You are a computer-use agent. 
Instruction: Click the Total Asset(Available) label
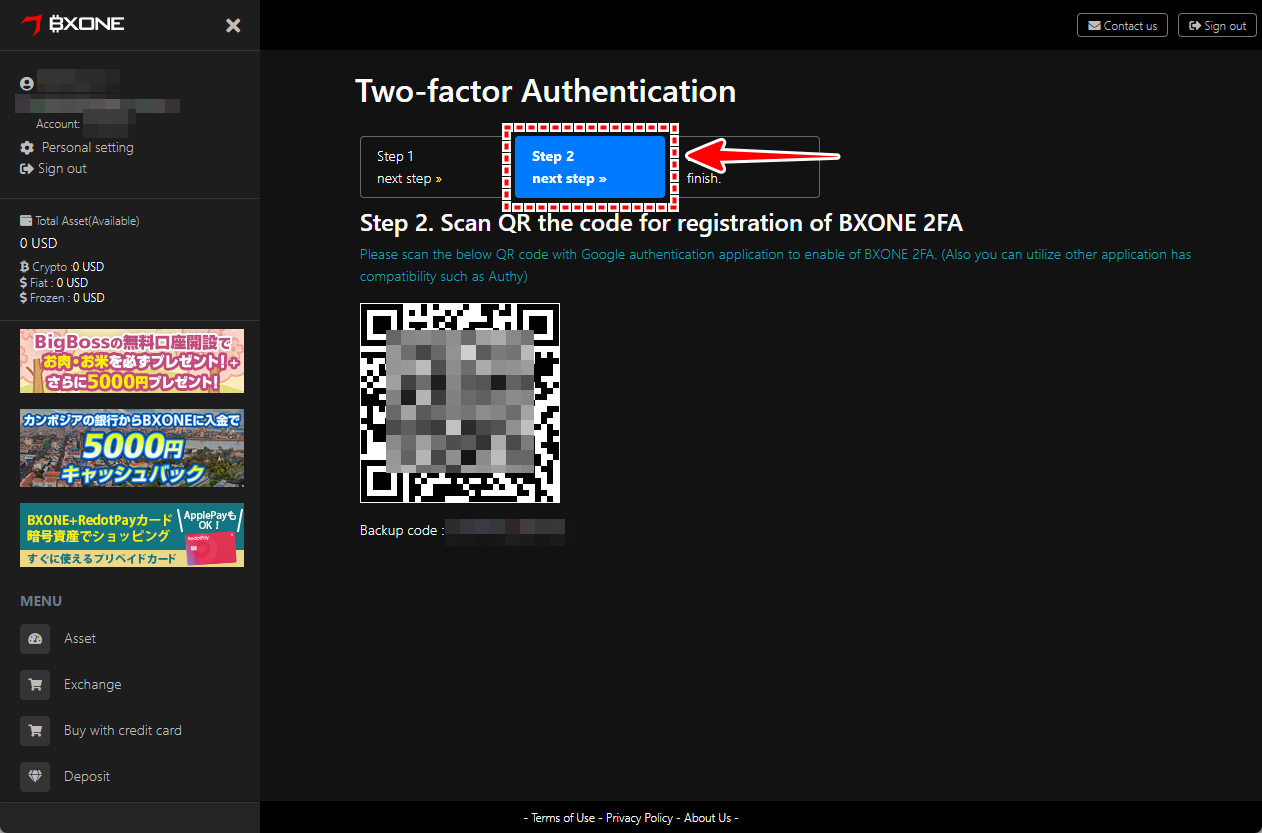coord(87,221)
